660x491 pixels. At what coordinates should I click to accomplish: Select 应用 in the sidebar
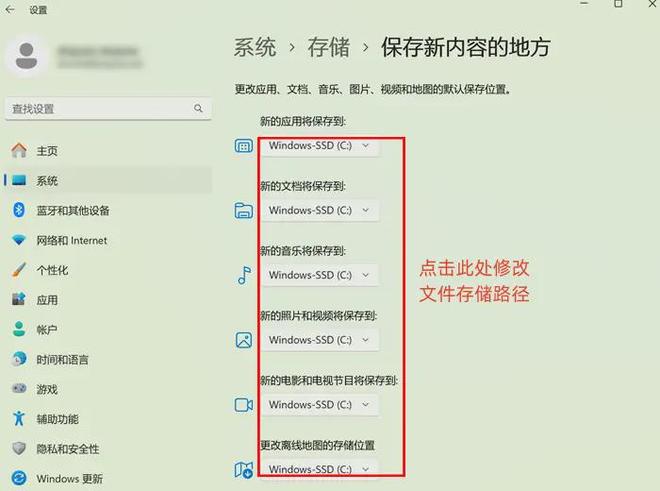click(47, 300)
